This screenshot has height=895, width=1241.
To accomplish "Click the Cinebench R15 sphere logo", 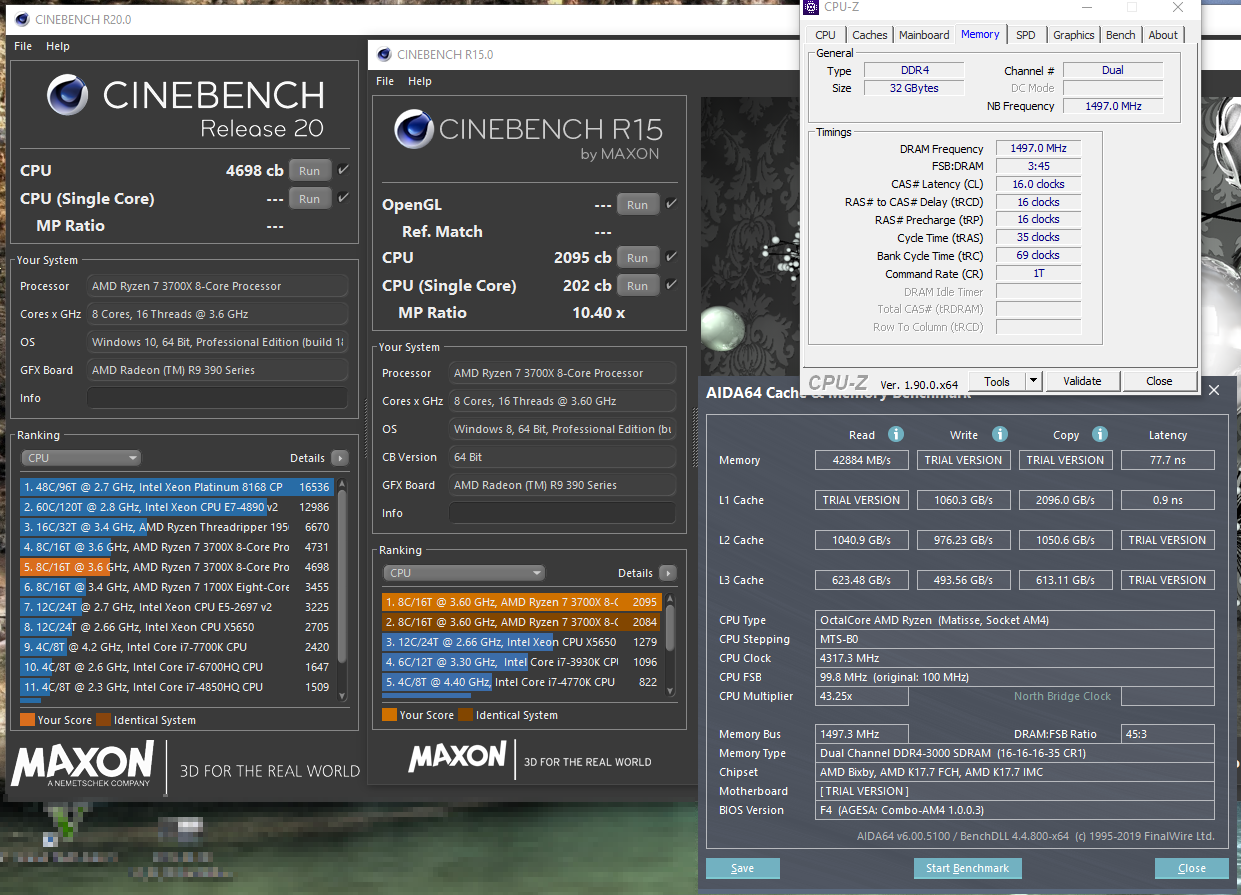I will pos(412,129).
